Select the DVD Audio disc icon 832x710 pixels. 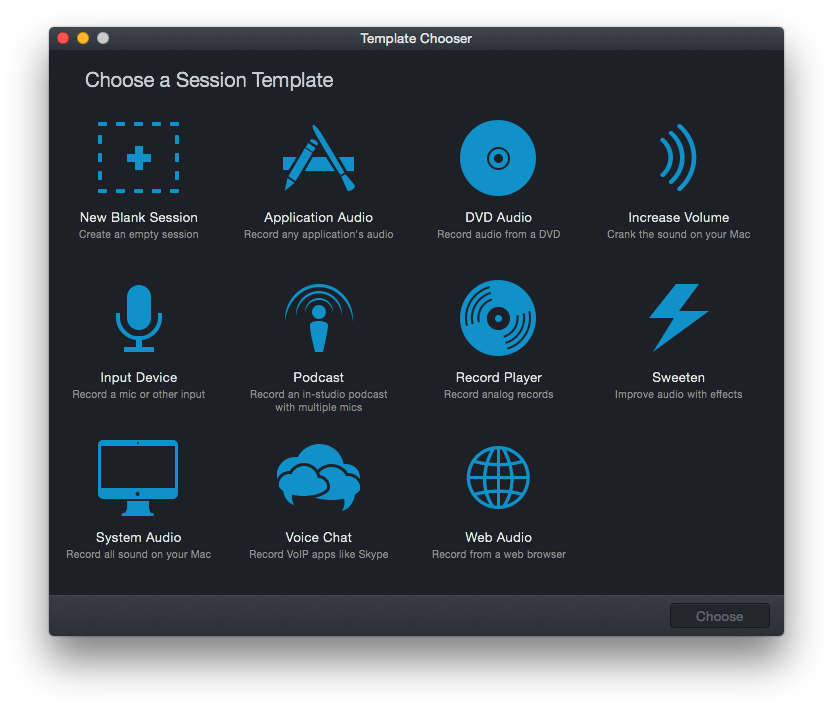click(498, 157)
